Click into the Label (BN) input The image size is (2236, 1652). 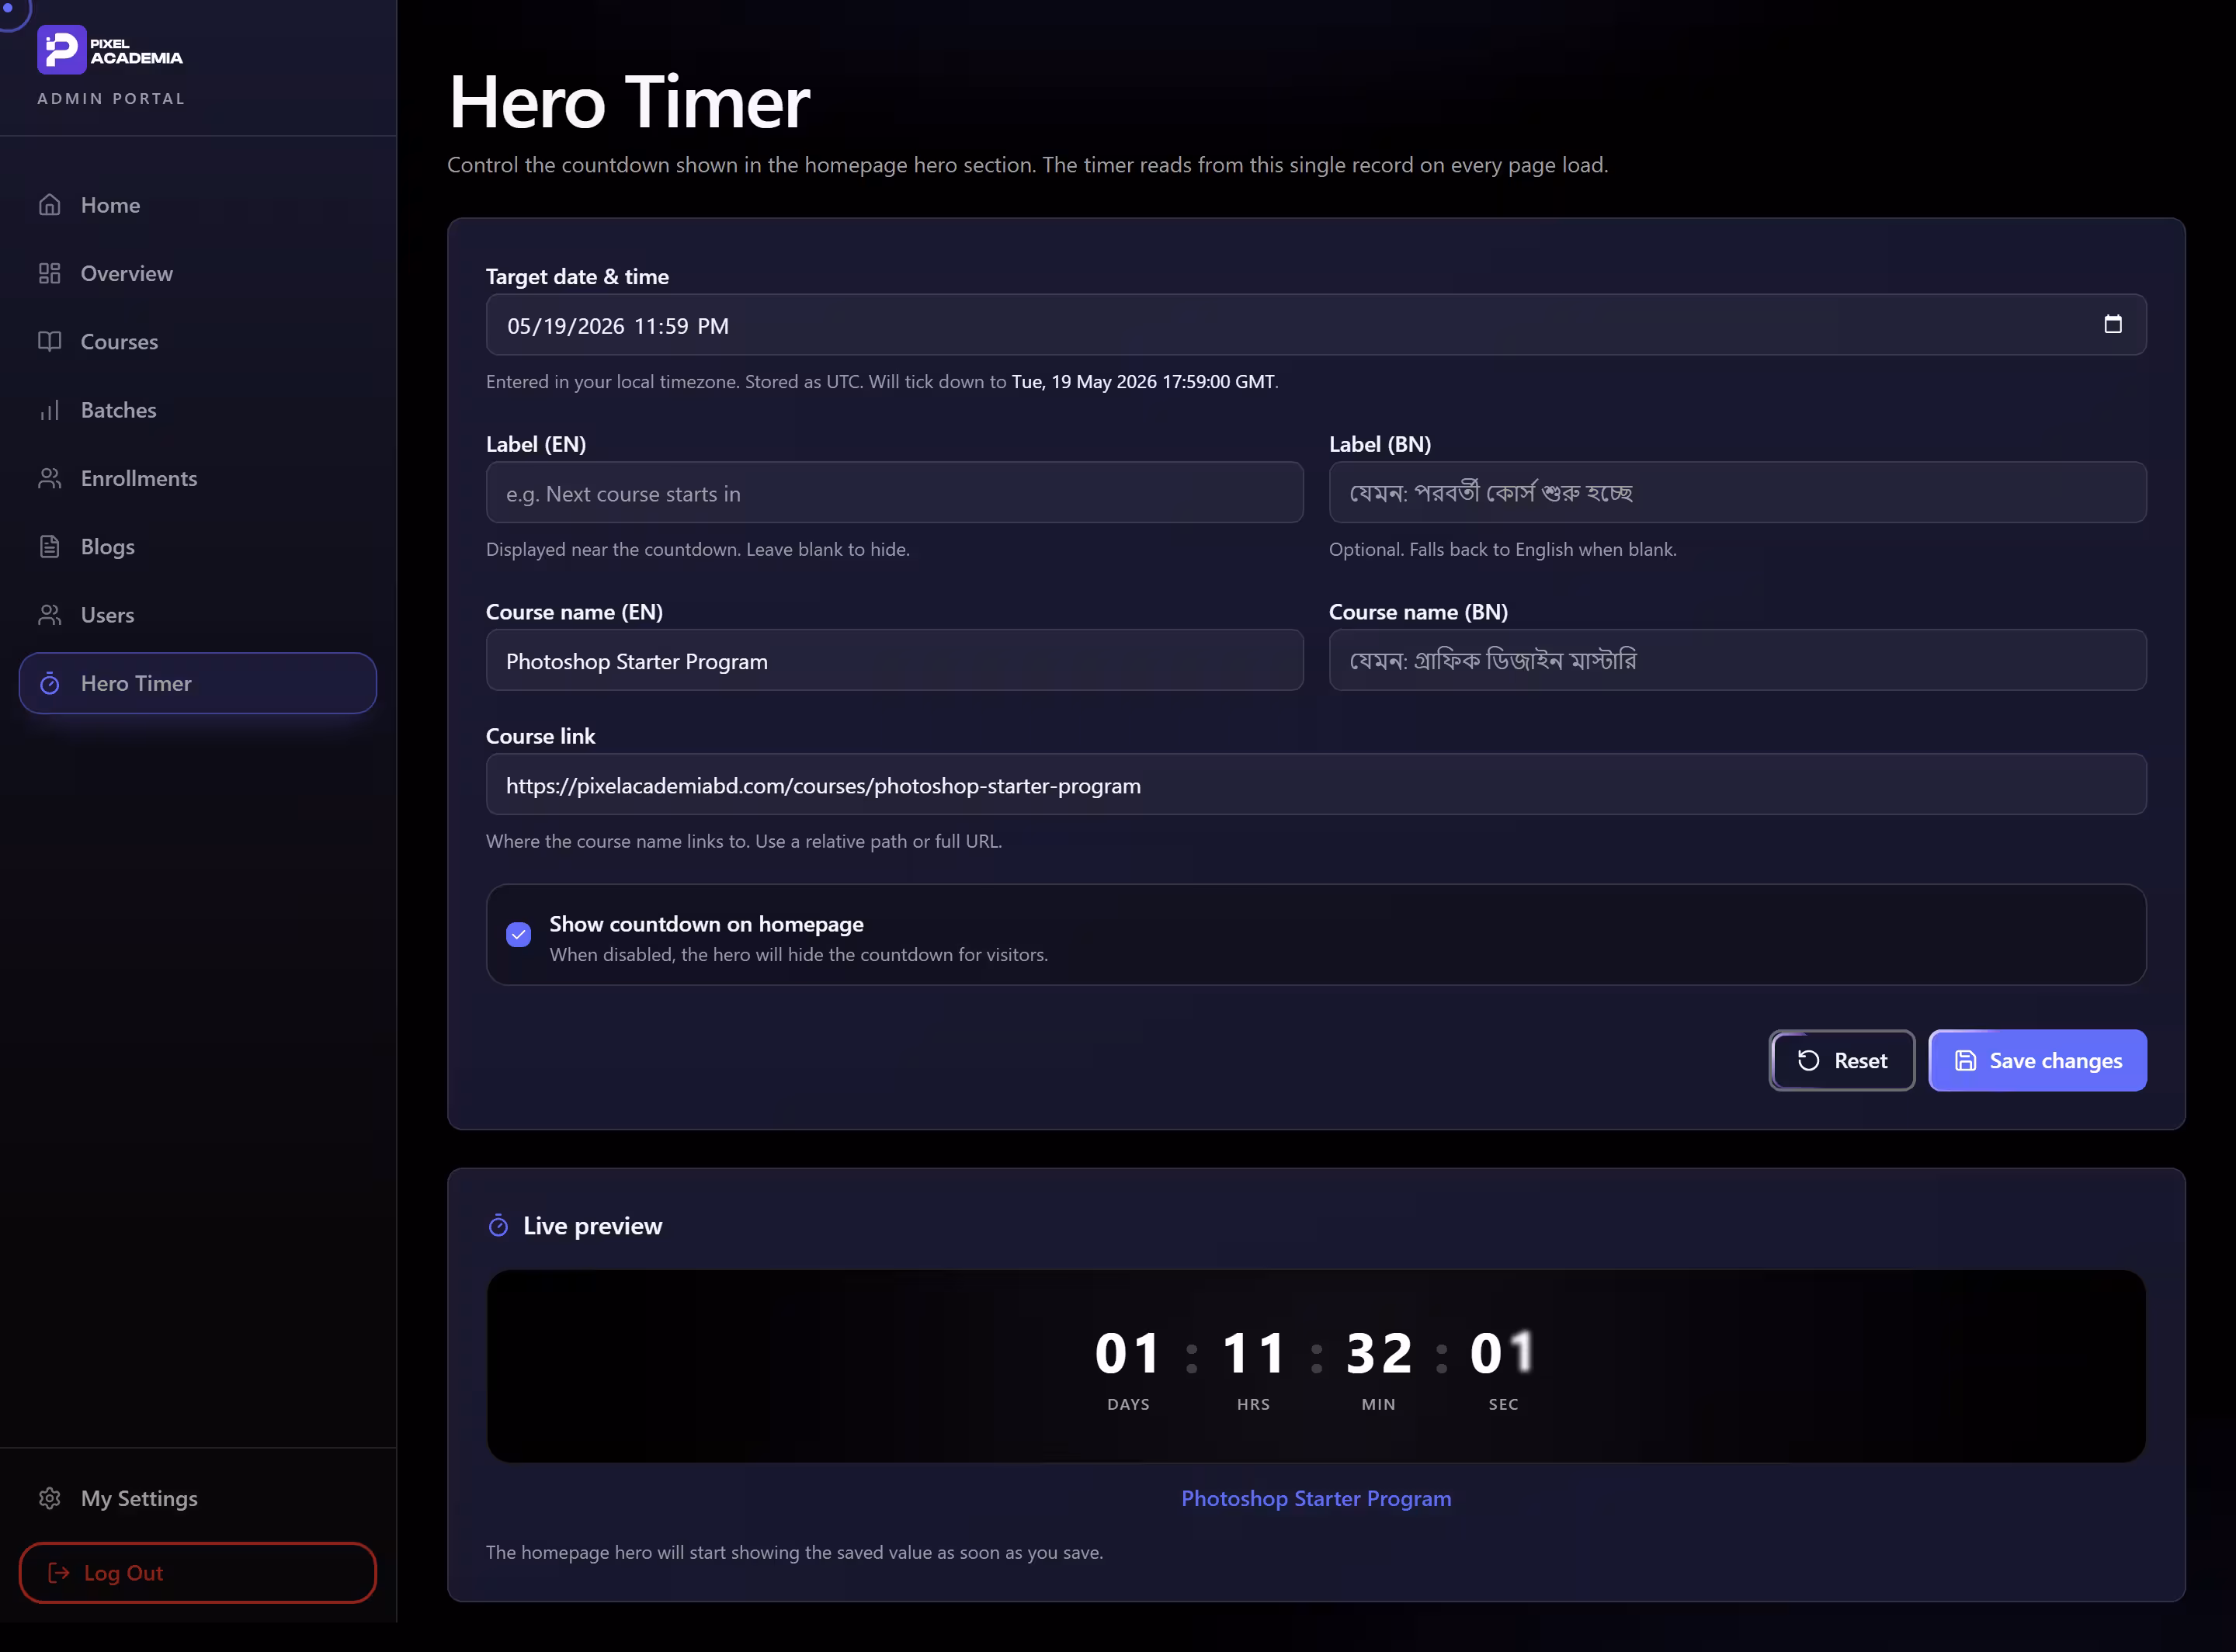pos(1737,492)
